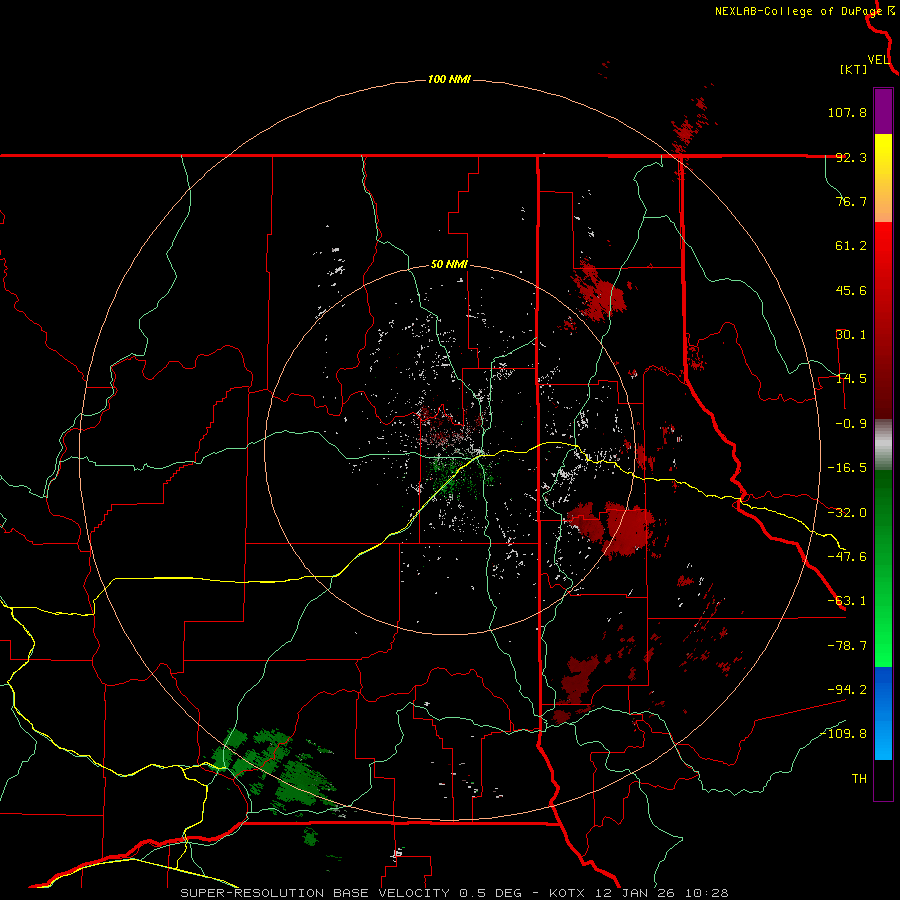The width and height of the screenshot is (900, 900).
Task: Select the -16.5 scale value
Action: point(847,468)
